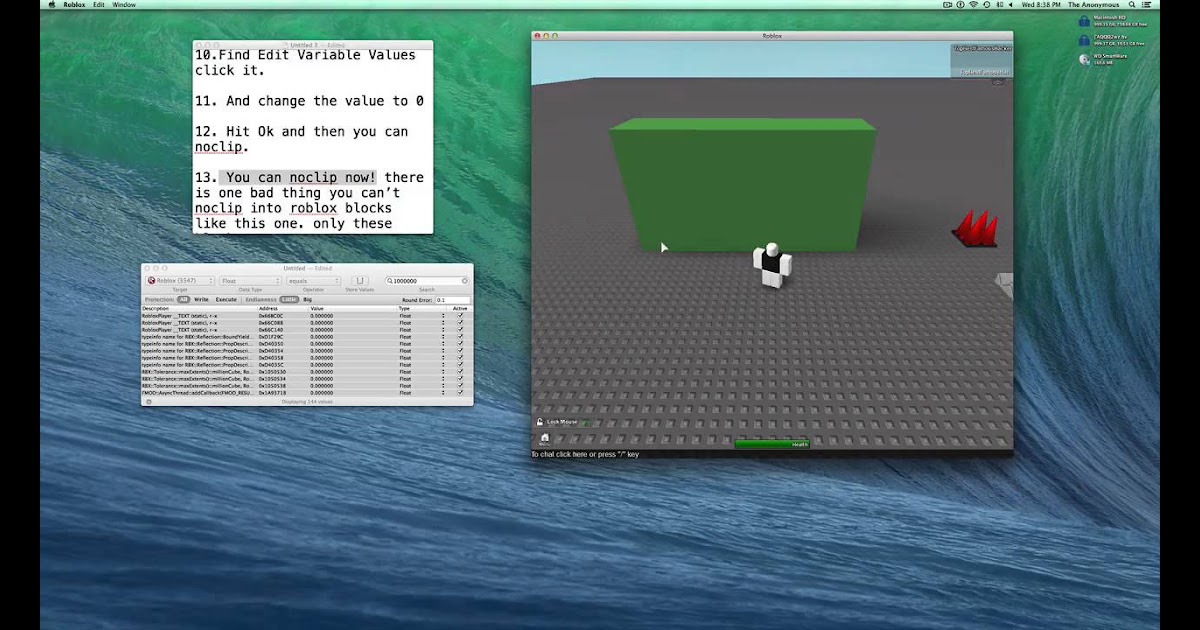
Task: Sort by the Description column header
Action: (198, 308)
